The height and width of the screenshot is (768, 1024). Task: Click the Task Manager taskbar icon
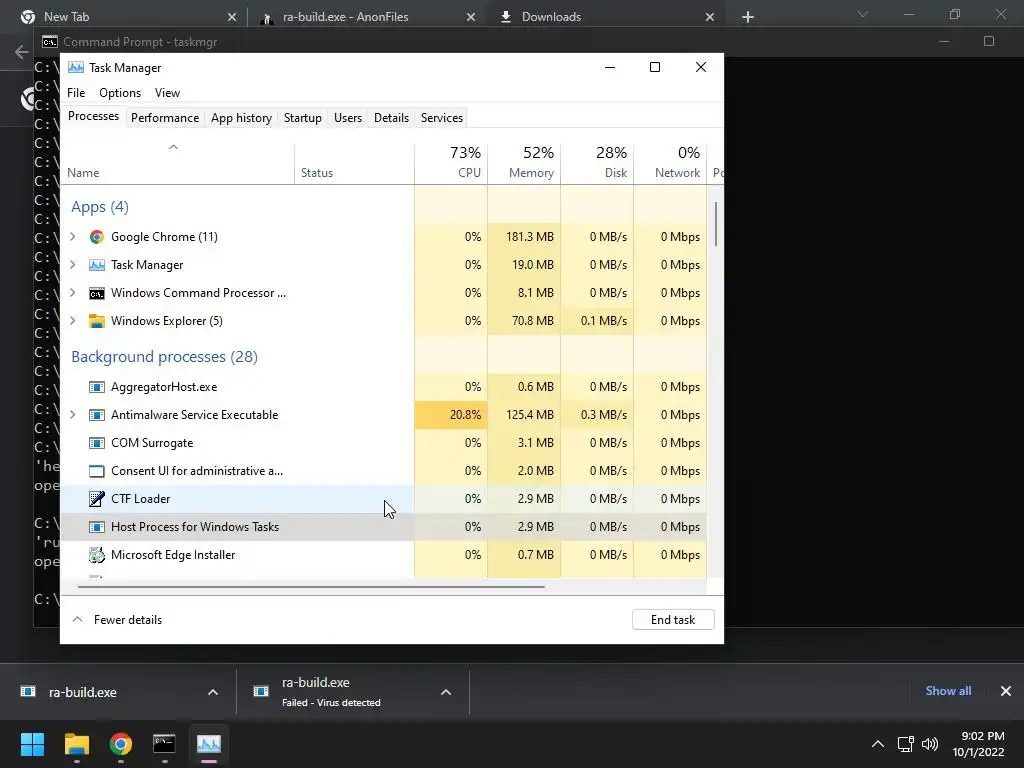point(209,744)
